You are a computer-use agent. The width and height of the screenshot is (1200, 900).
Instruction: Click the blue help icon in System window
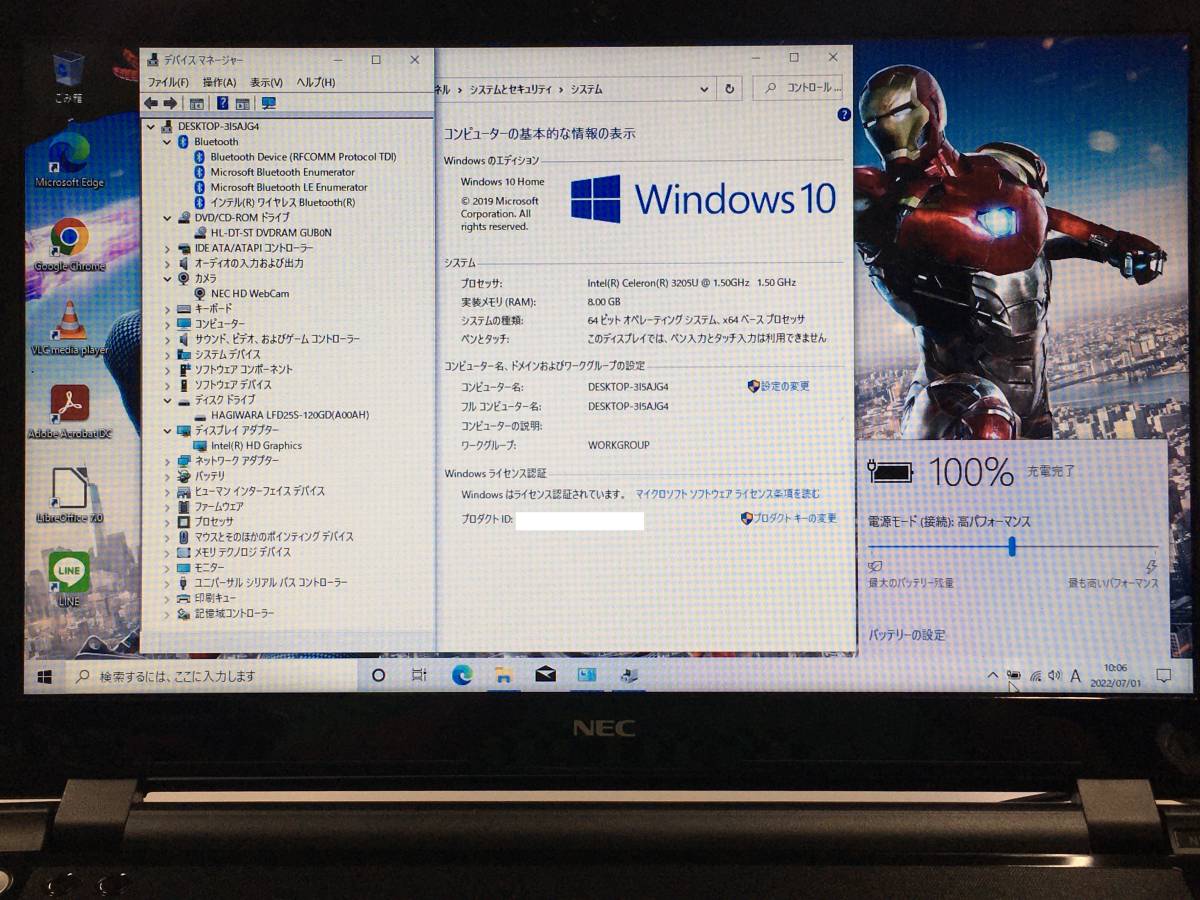pos(843,115)
